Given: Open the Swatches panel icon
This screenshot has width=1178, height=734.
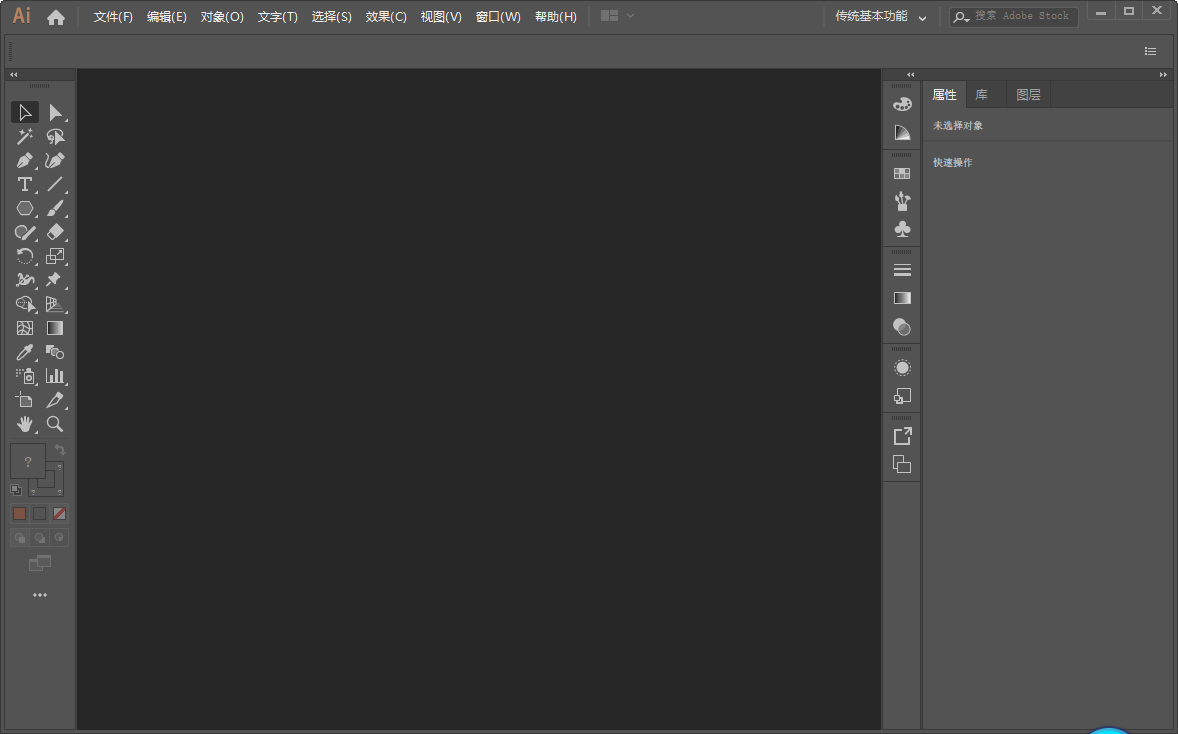Looking at the screenshot, I should coord(902,174).
